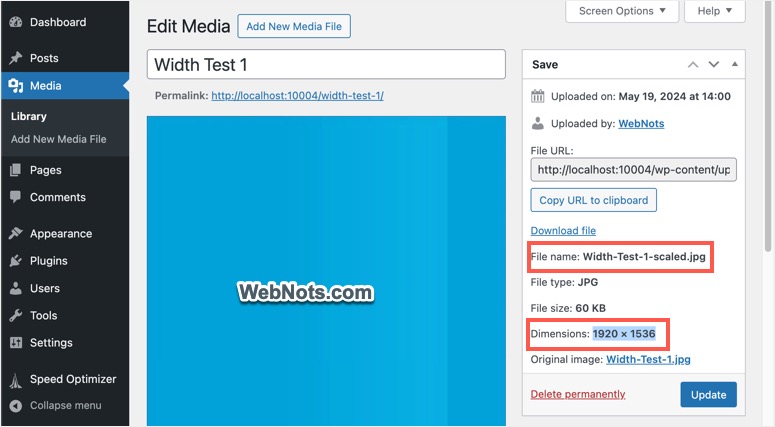Click the Appearance paintbrush icon
The image size is (775, 427).
tap(16, 233)
